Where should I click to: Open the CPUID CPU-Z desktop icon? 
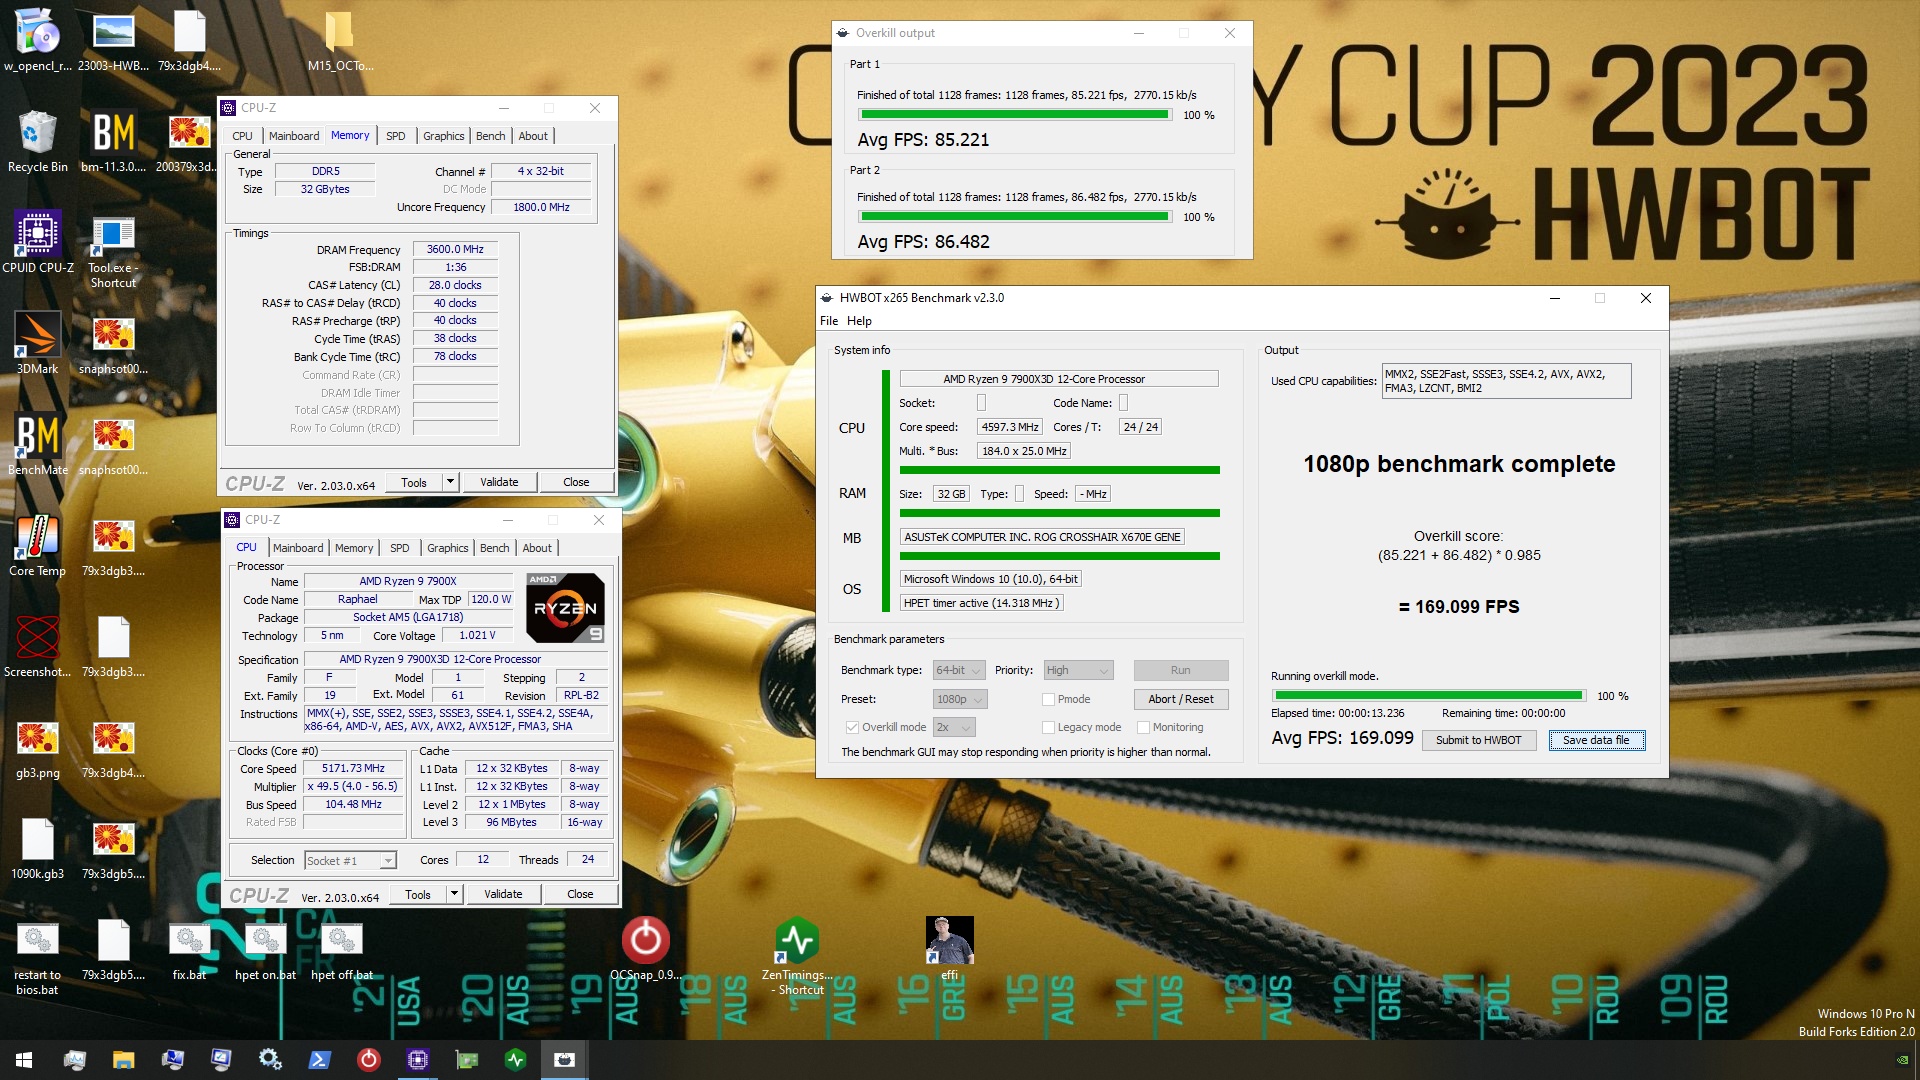pos(38,241)
